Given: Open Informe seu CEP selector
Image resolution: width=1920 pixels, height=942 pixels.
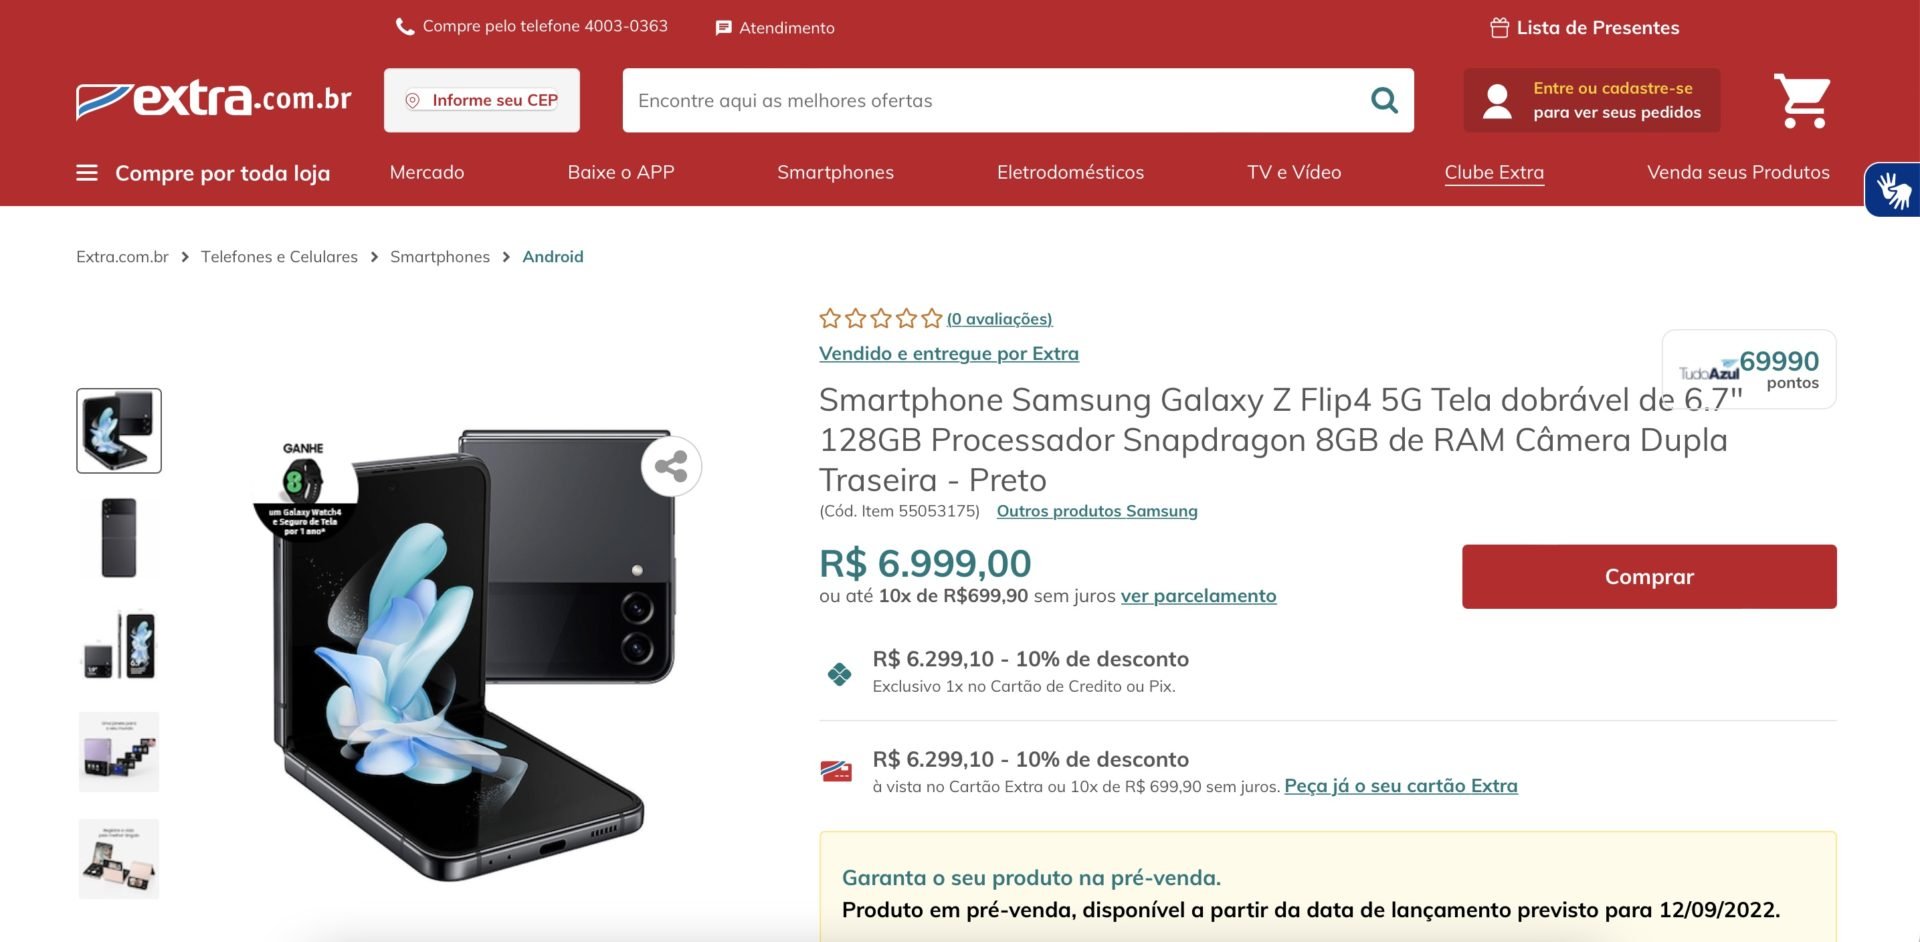Looking at the screenshot, I should tap(482, 100).
